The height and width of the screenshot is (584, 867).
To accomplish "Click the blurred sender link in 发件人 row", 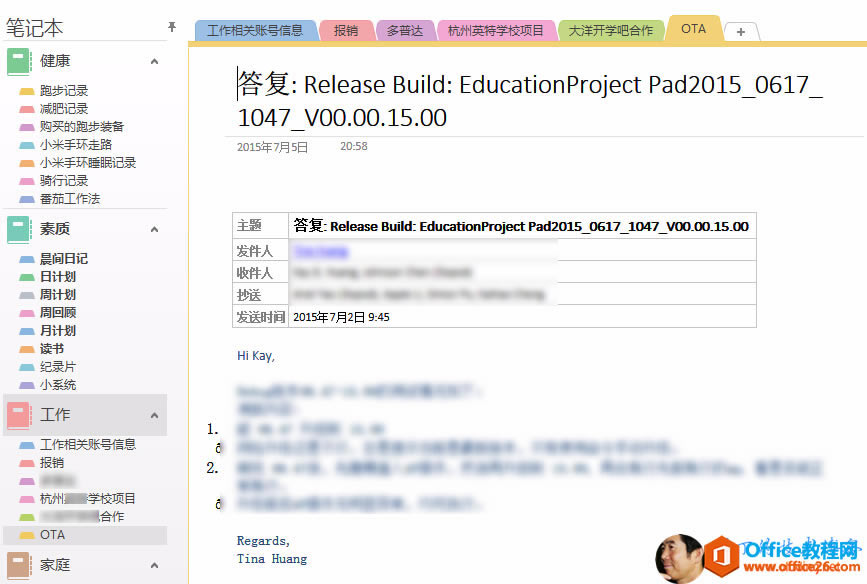I will (x=321, y=252).
